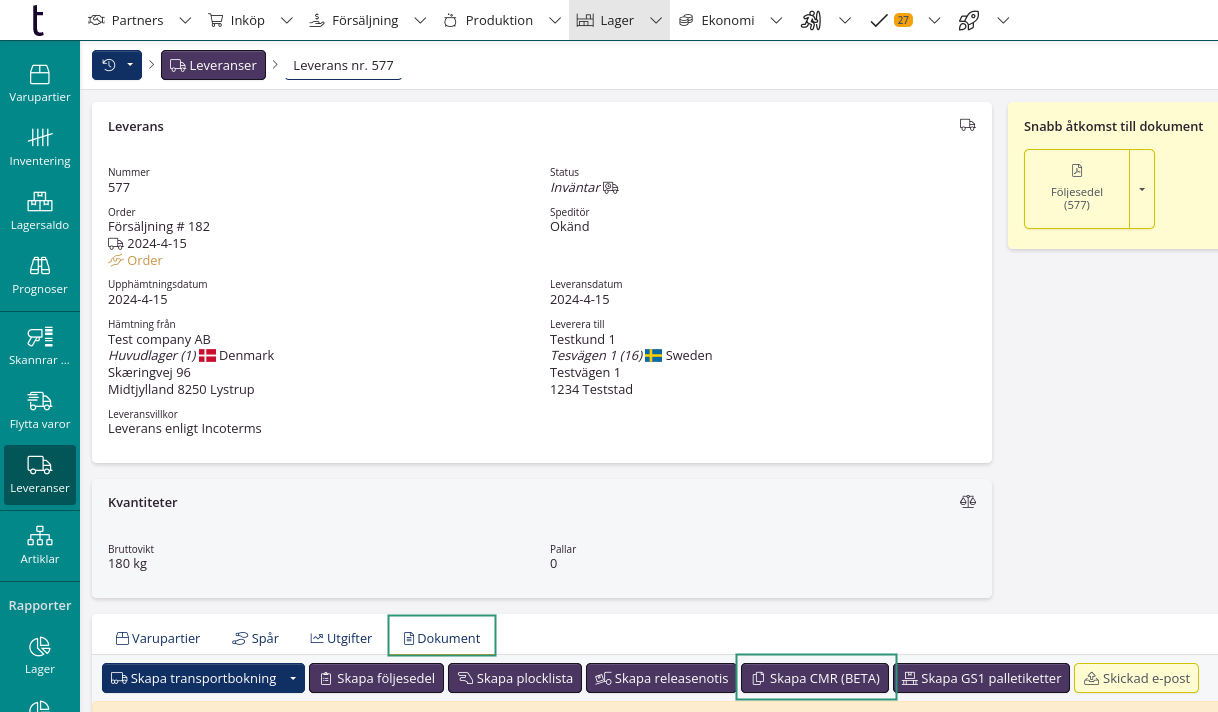Open Artiklar in the sidebar
This screenshot has height=712, width=1218.
click(x=39, y=544)
